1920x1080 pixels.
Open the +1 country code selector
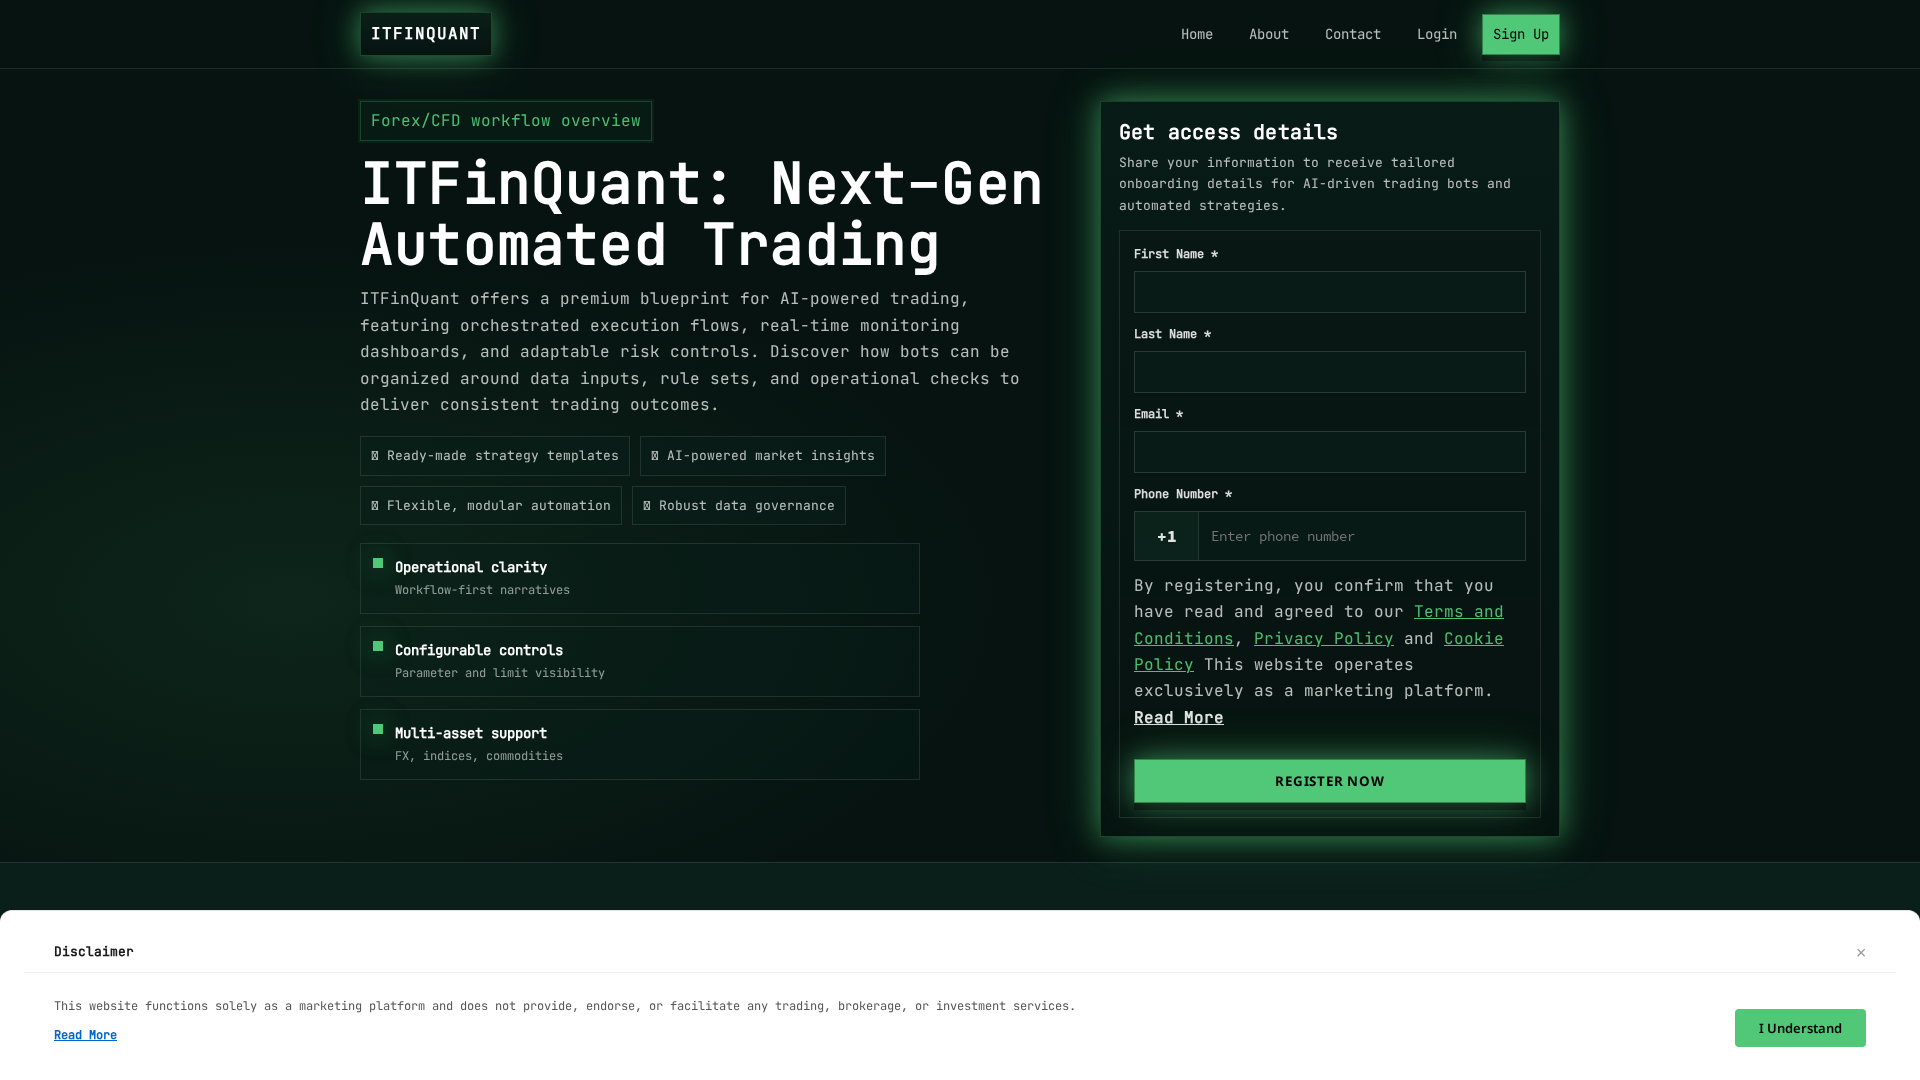(x=1166, y=536)
